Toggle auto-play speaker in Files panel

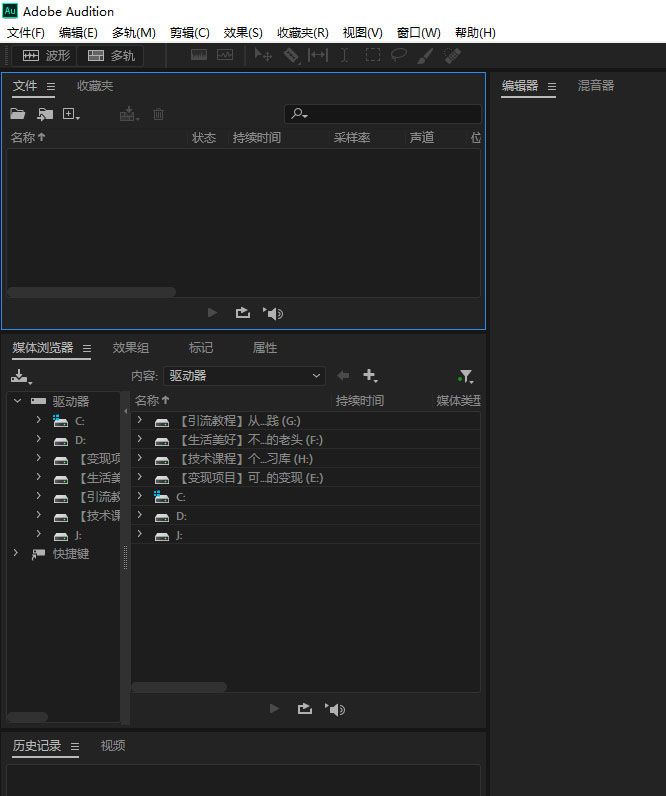tap(273, 313)
